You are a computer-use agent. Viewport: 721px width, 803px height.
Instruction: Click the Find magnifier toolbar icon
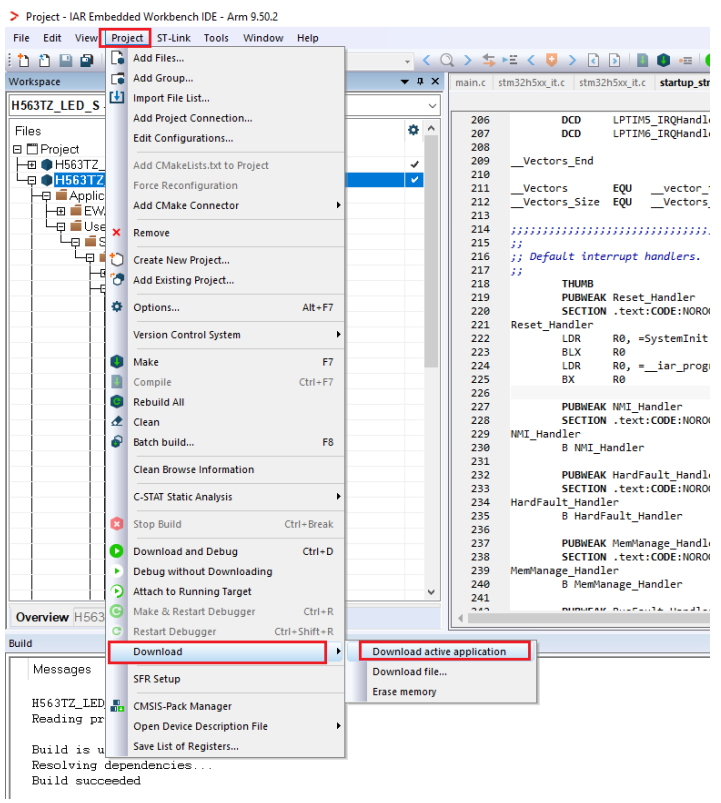tap(447, 60)
